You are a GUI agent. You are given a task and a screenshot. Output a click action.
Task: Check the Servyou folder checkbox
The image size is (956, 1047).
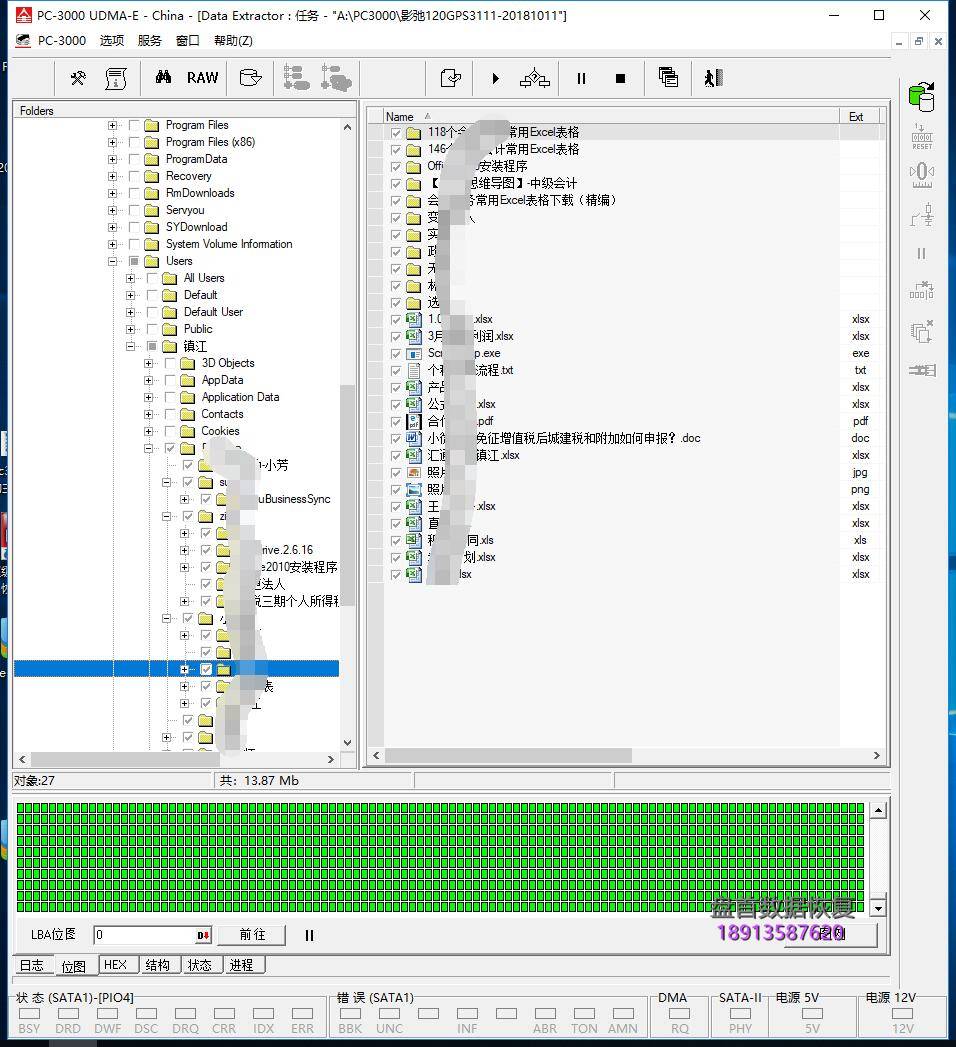(x=134, y=210)
